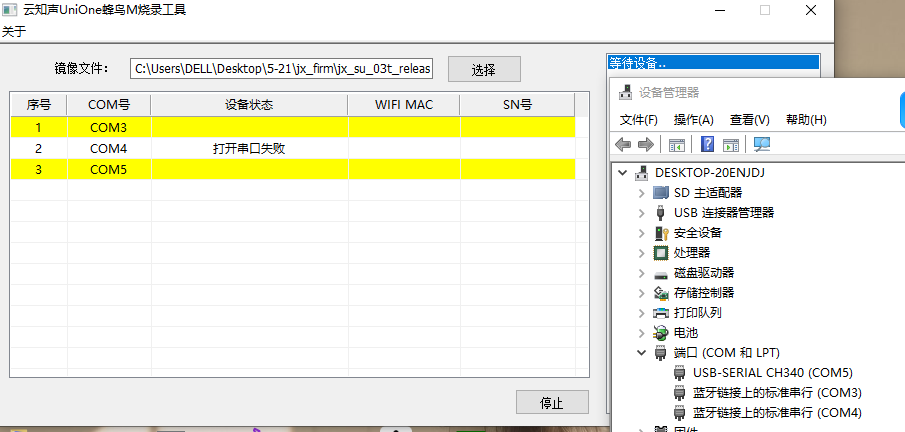This screenshot has height=432, width=905.
Task: Expand the USB 连接器管理器 node
Action: [x=641, y=213]
